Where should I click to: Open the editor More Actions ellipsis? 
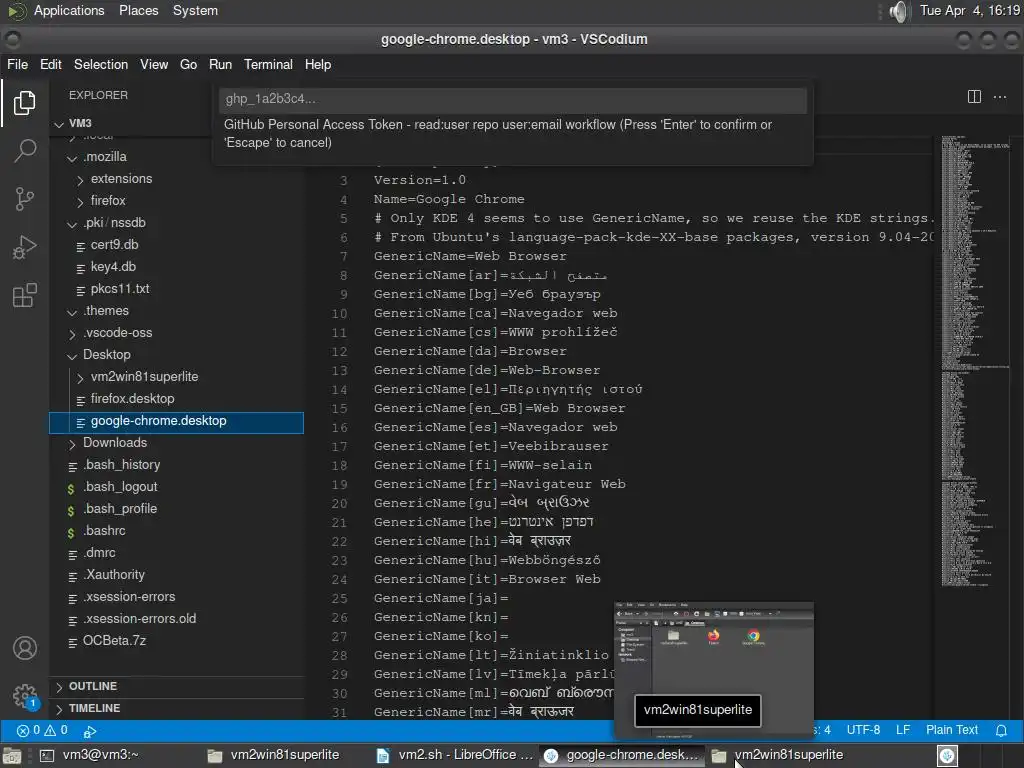1000,97
